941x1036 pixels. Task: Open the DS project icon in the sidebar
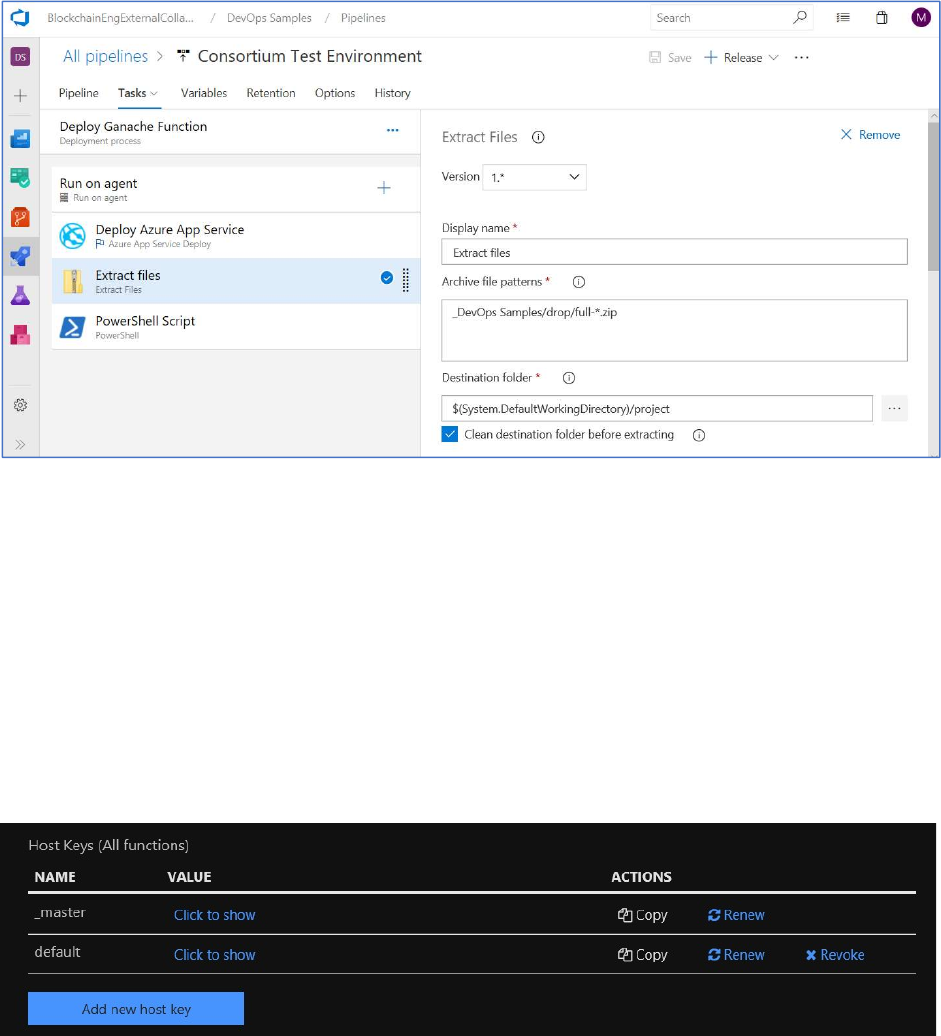pos(20,57)
